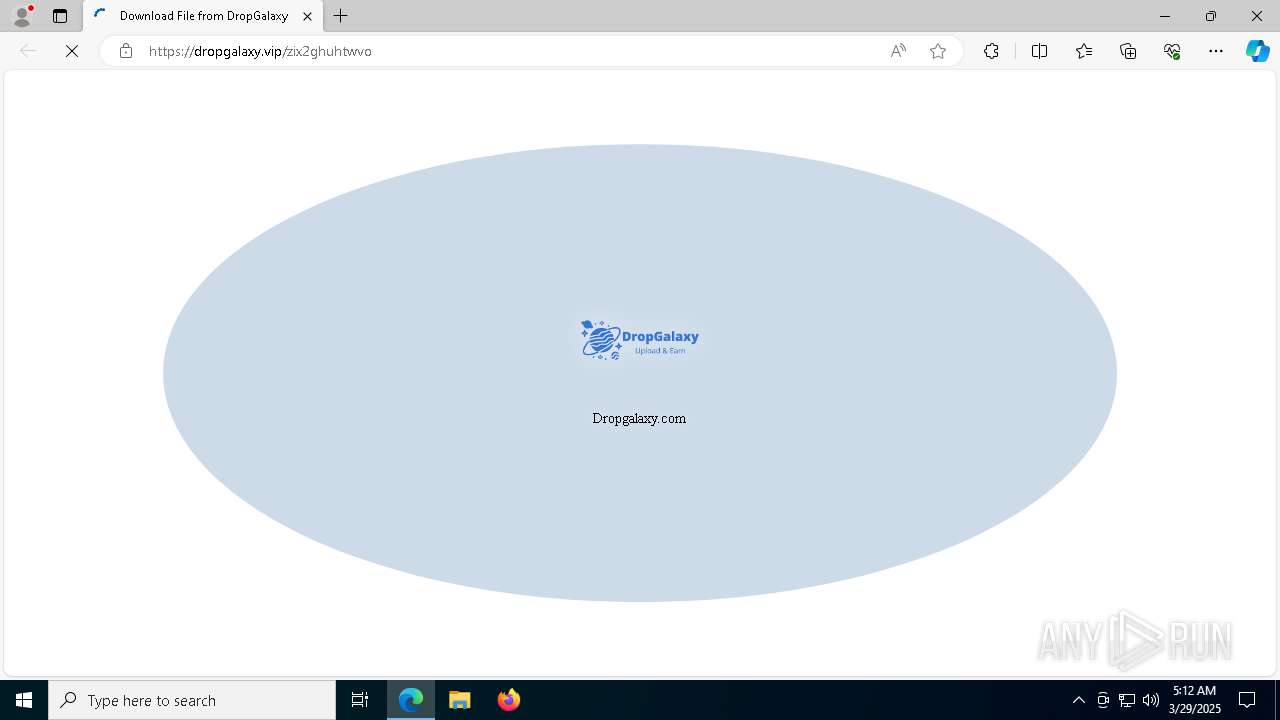Click the Type here to search box
This screenshot has height=720, width=1280.
coord(192,700)
